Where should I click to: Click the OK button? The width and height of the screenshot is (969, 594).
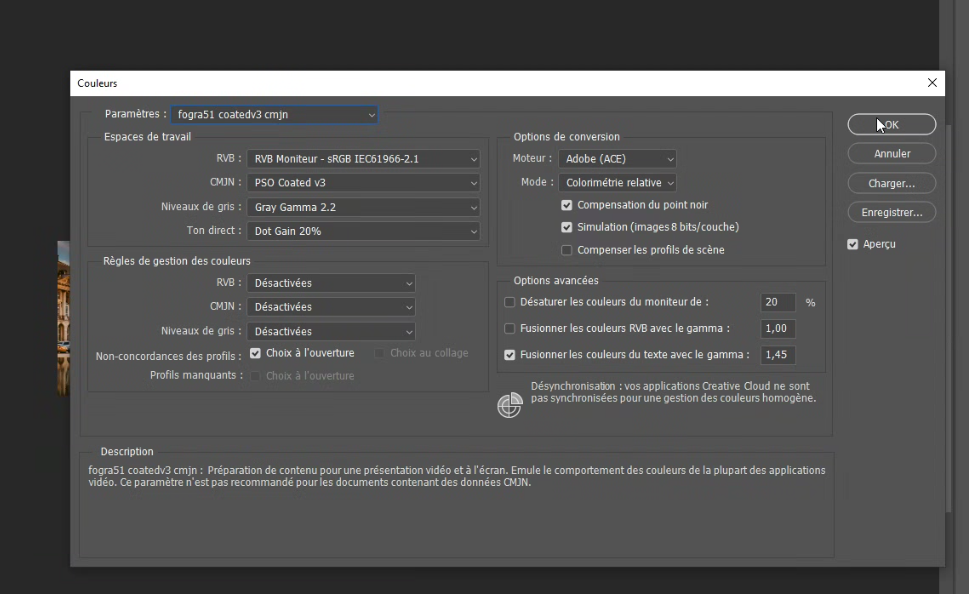tap(891, 125)
